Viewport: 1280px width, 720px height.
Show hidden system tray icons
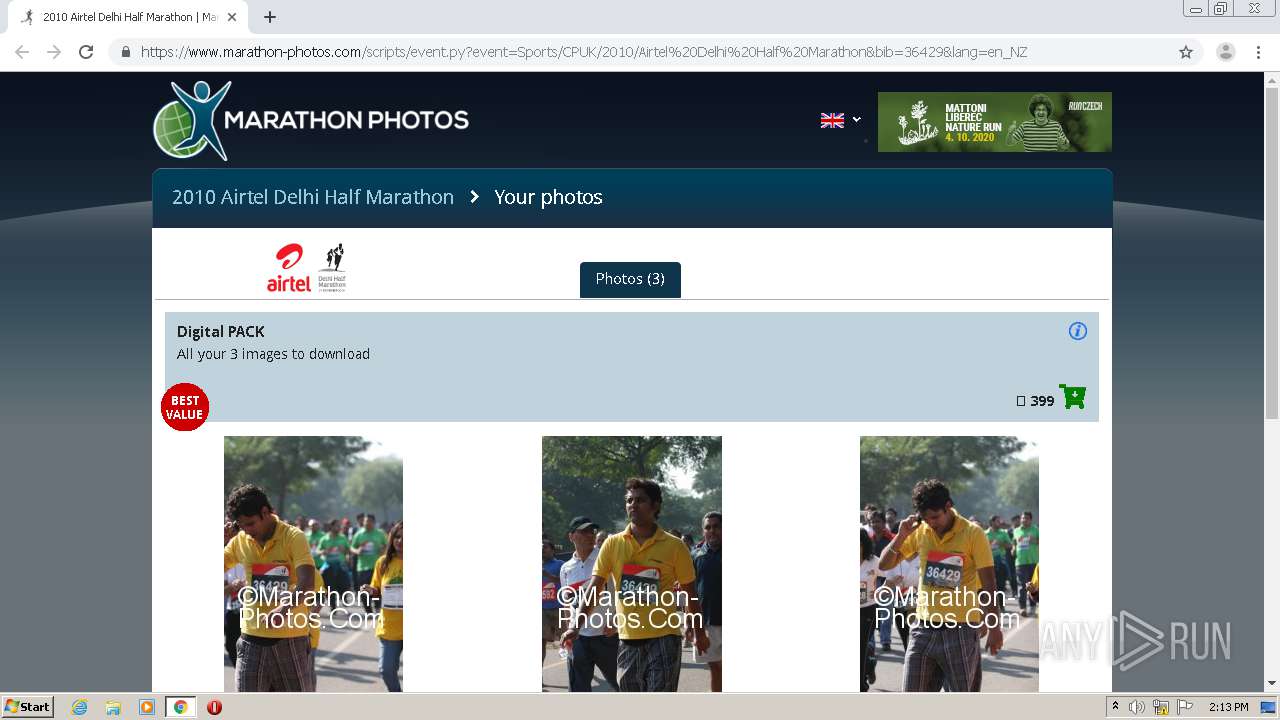(1115, 707)
